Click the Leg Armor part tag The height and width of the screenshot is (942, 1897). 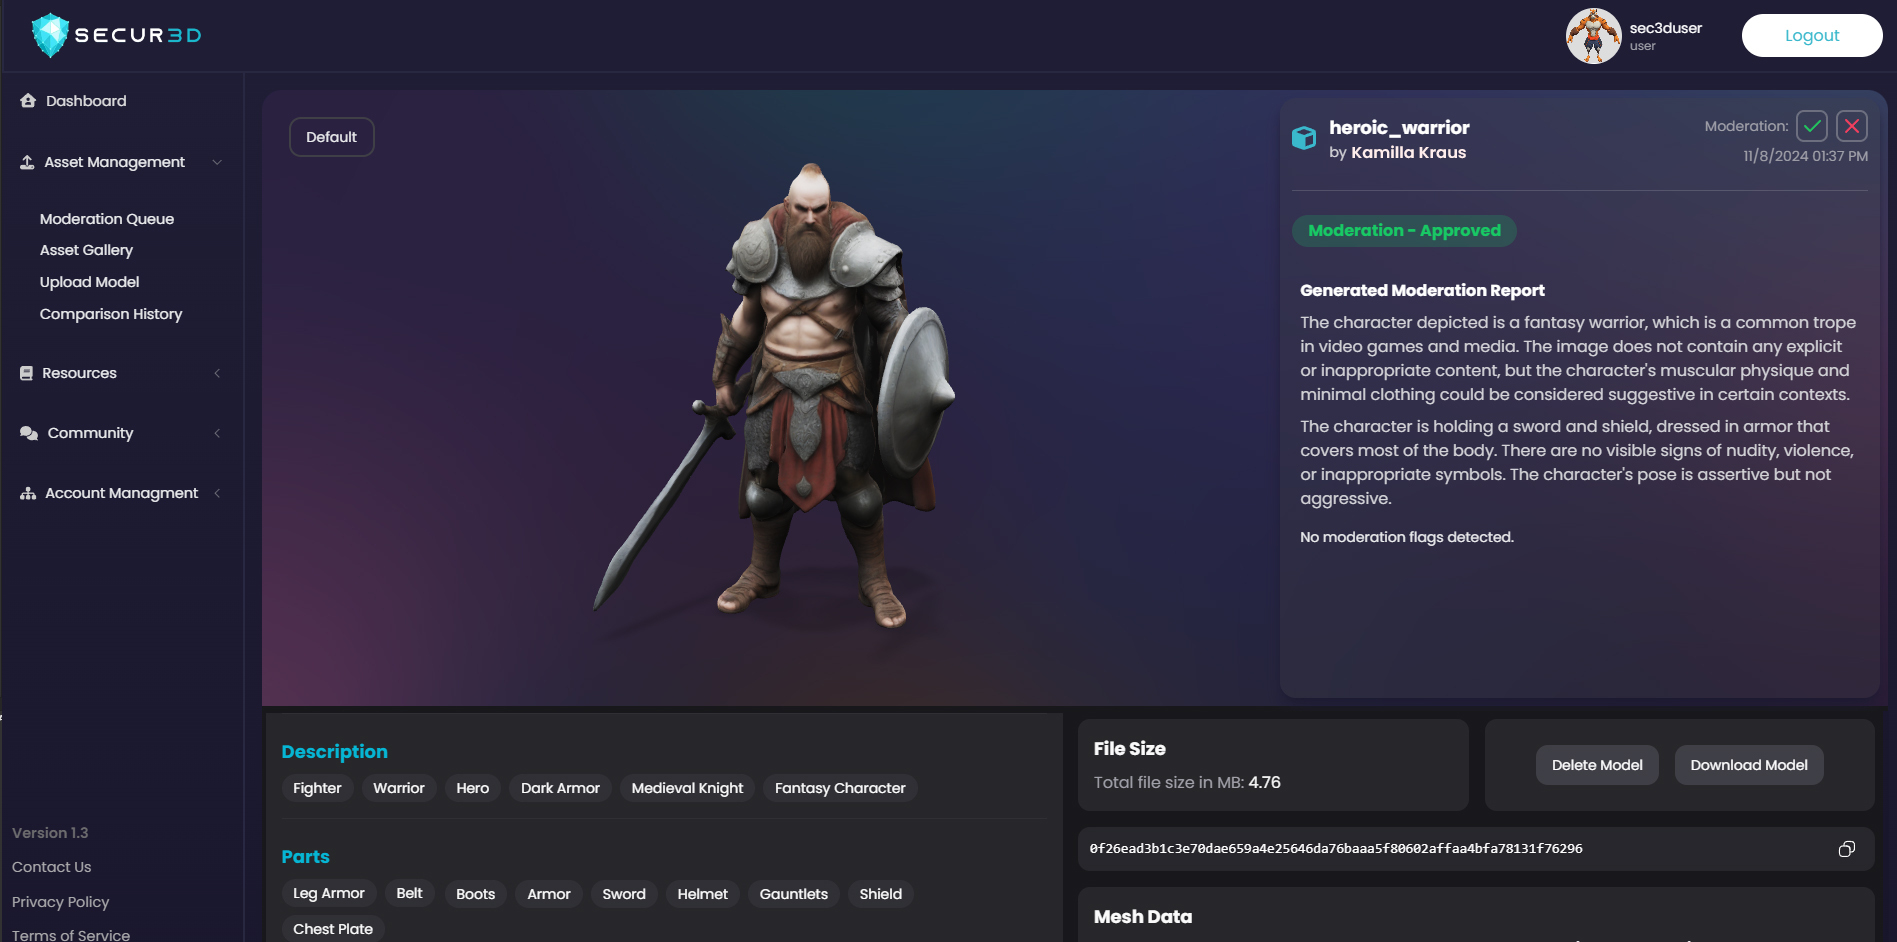coord(329,894)
